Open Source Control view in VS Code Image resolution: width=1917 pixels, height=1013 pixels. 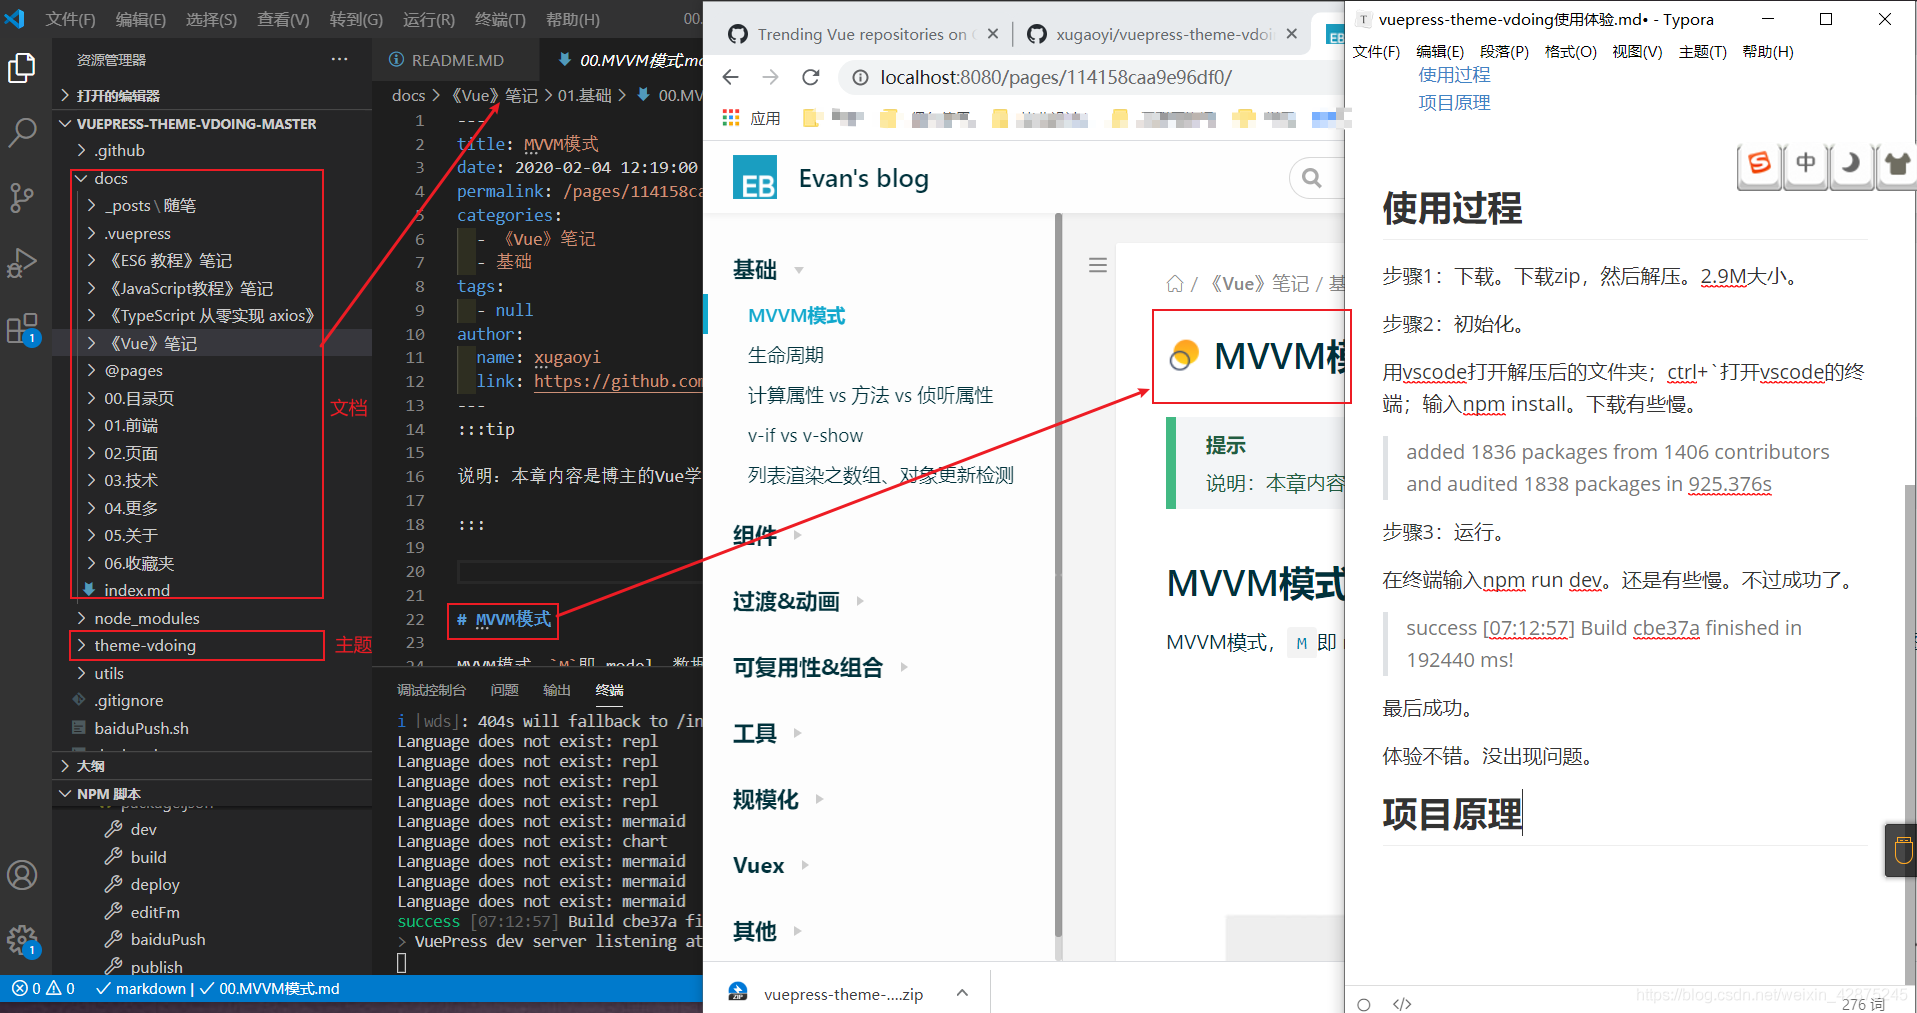tap(22, 197)
